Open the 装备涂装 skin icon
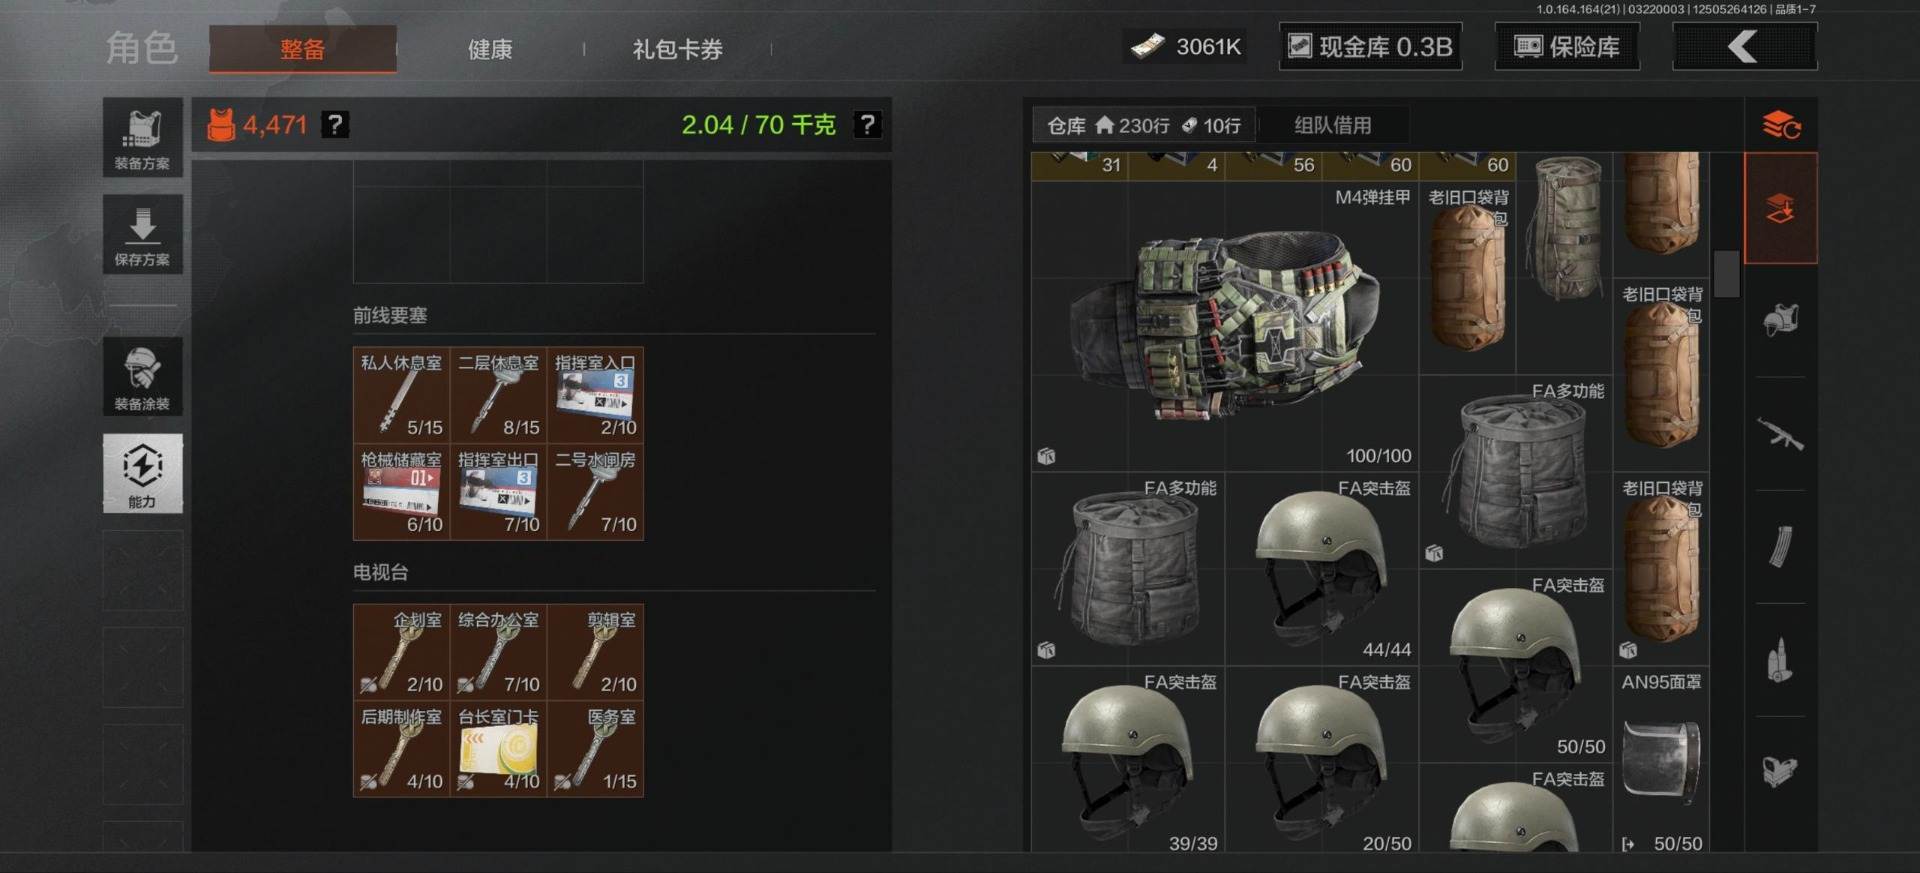 click(142, 376)
